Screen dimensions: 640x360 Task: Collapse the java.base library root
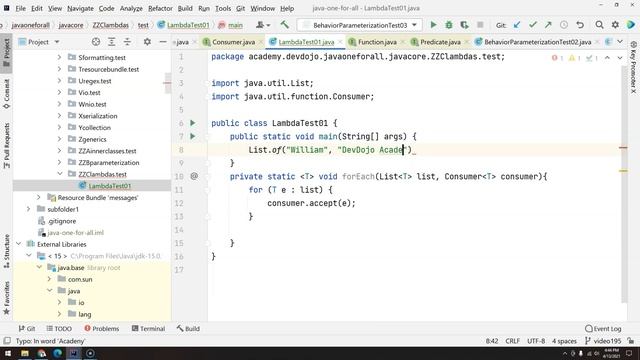(39, 267)
